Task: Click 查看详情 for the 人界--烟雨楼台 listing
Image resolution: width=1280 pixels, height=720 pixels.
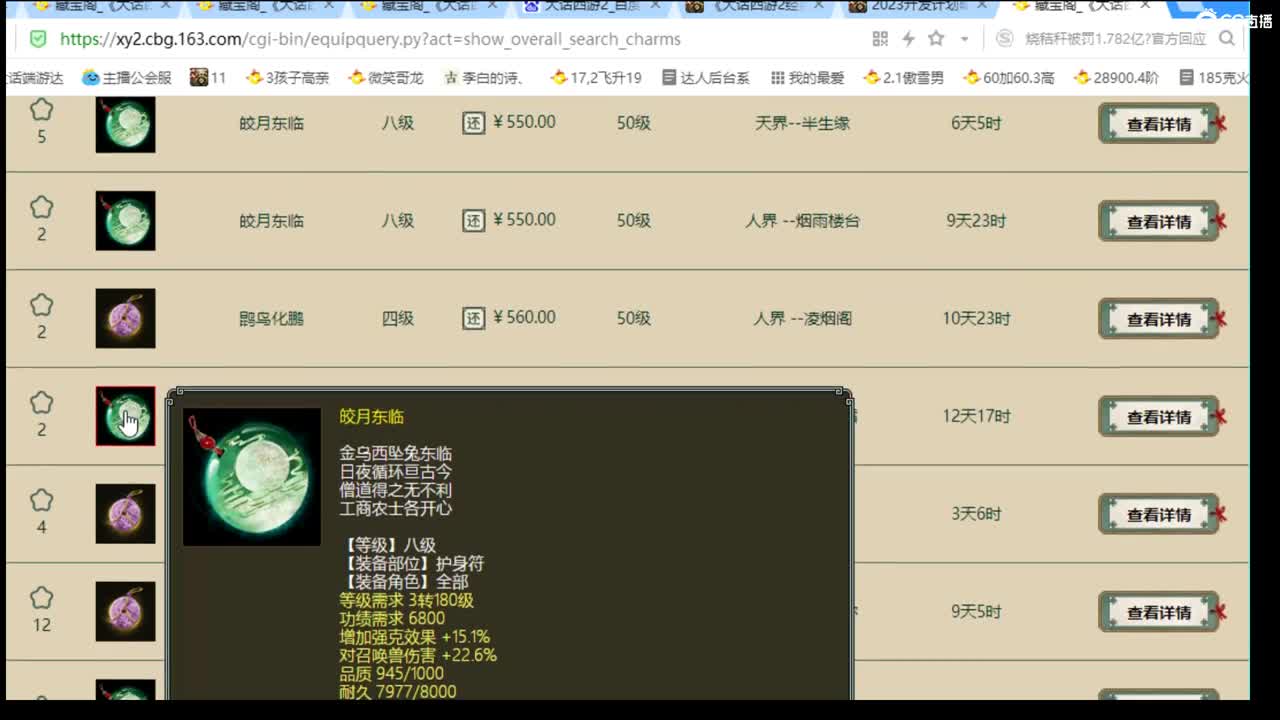Action: point(1159,221)
